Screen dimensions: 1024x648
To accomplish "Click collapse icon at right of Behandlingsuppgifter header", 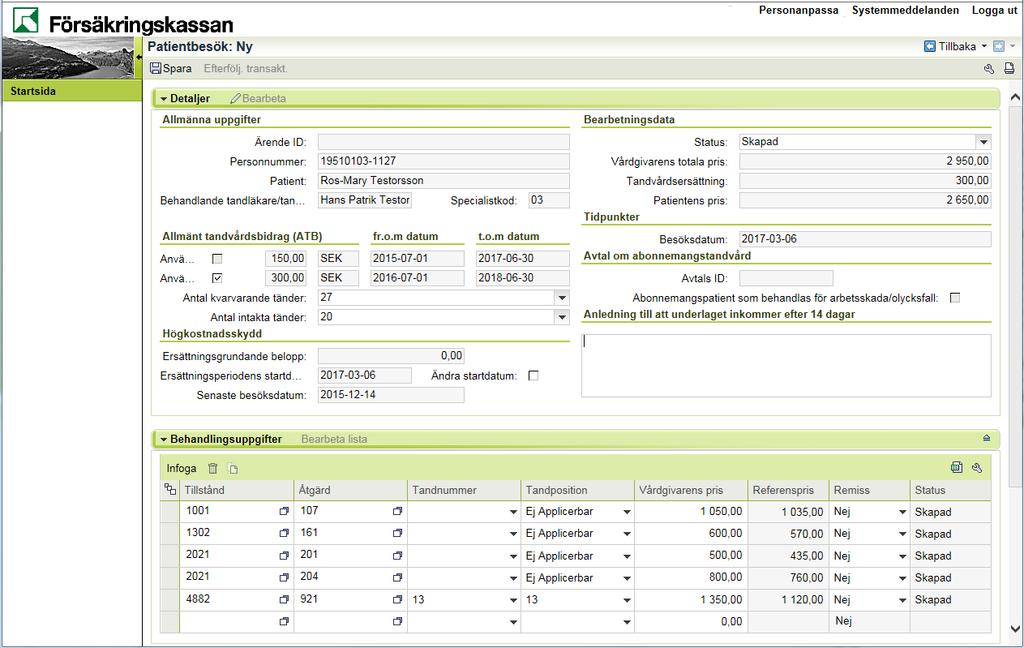I will (x=986, y=438).
